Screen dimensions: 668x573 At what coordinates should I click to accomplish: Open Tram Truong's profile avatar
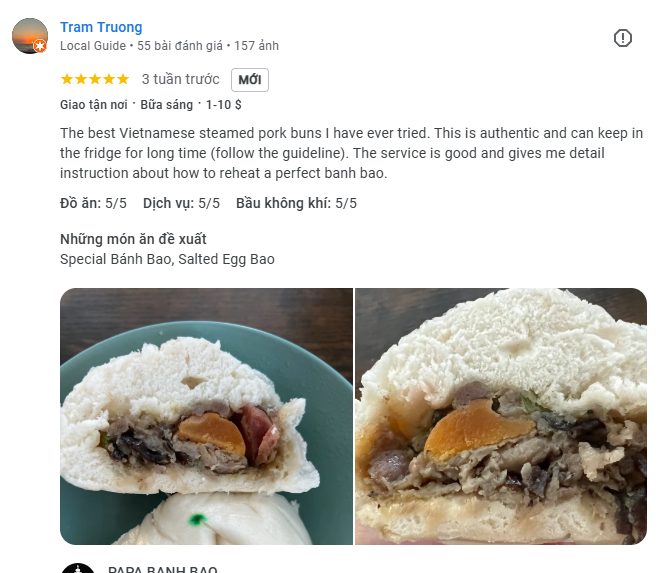[x=30, y=36]
